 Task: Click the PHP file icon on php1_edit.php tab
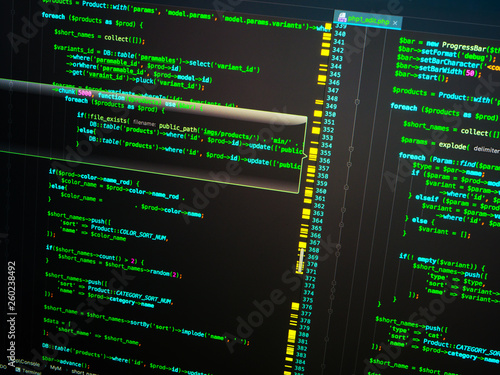342,18
